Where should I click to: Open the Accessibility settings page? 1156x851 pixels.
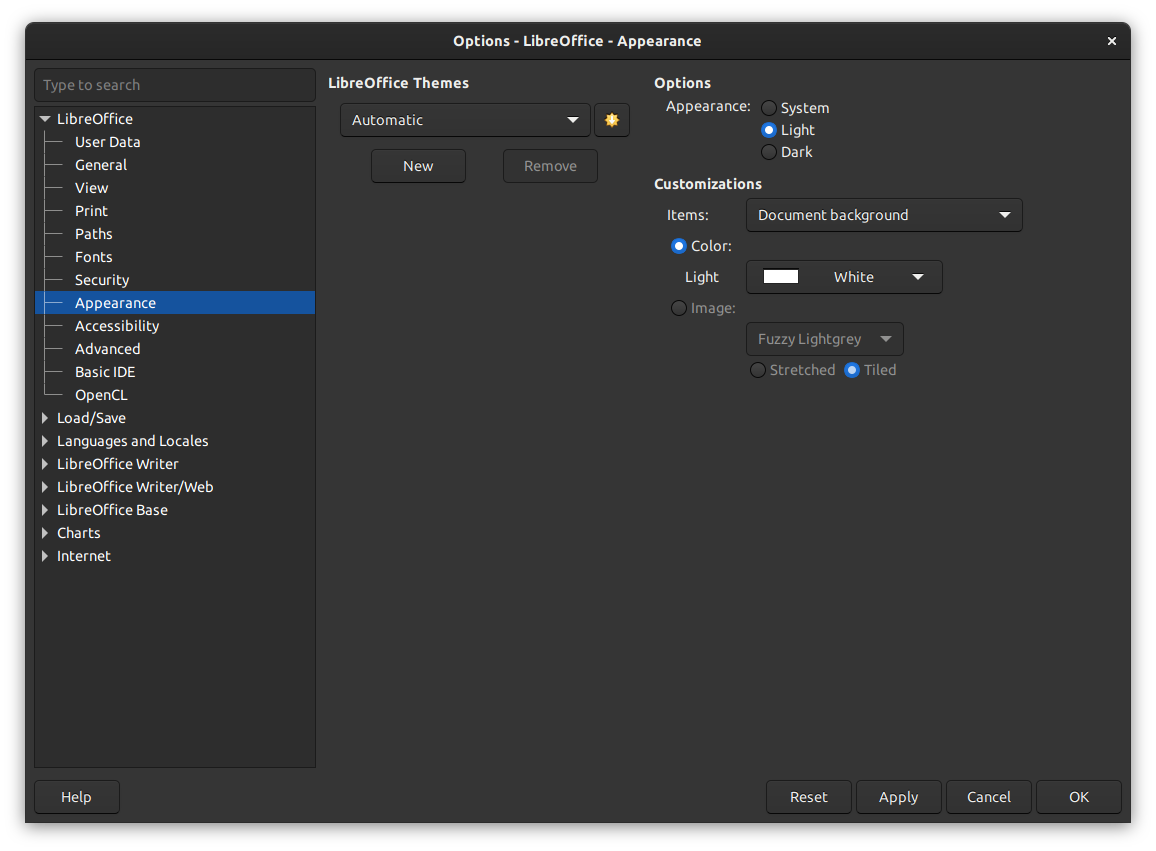(x=116, y=326)
